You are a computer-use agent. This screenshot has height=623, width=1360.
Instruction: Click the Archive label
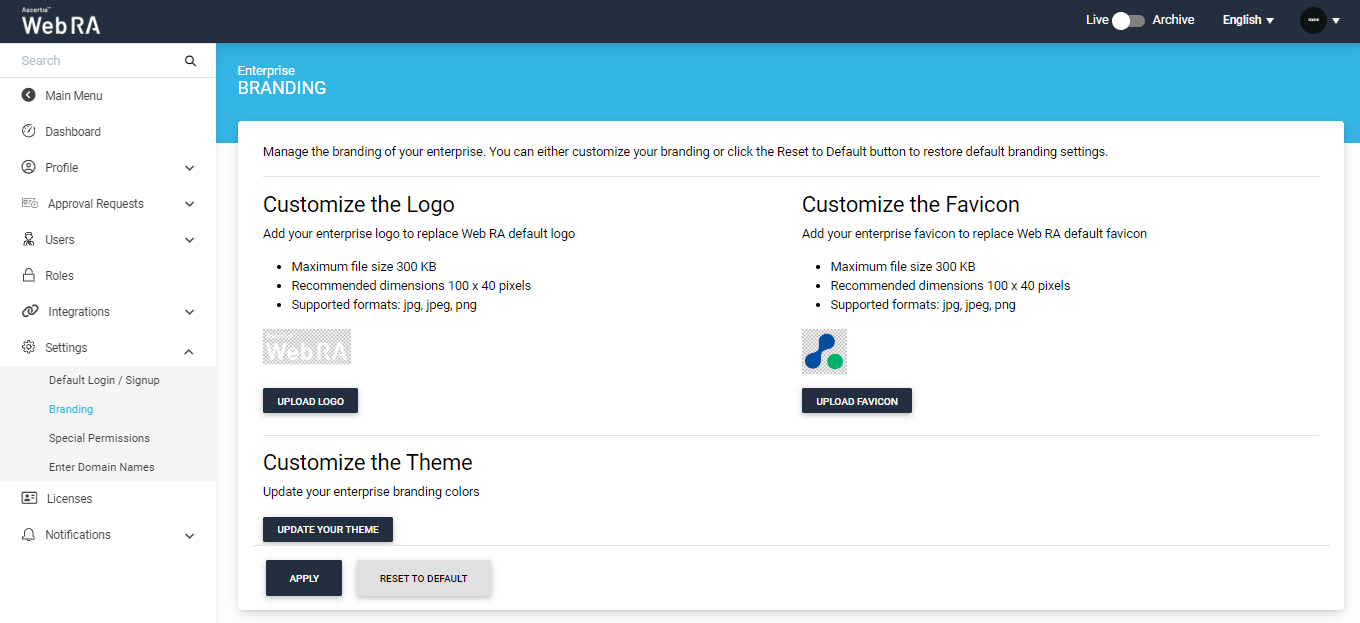click(x=1173, y=20)
